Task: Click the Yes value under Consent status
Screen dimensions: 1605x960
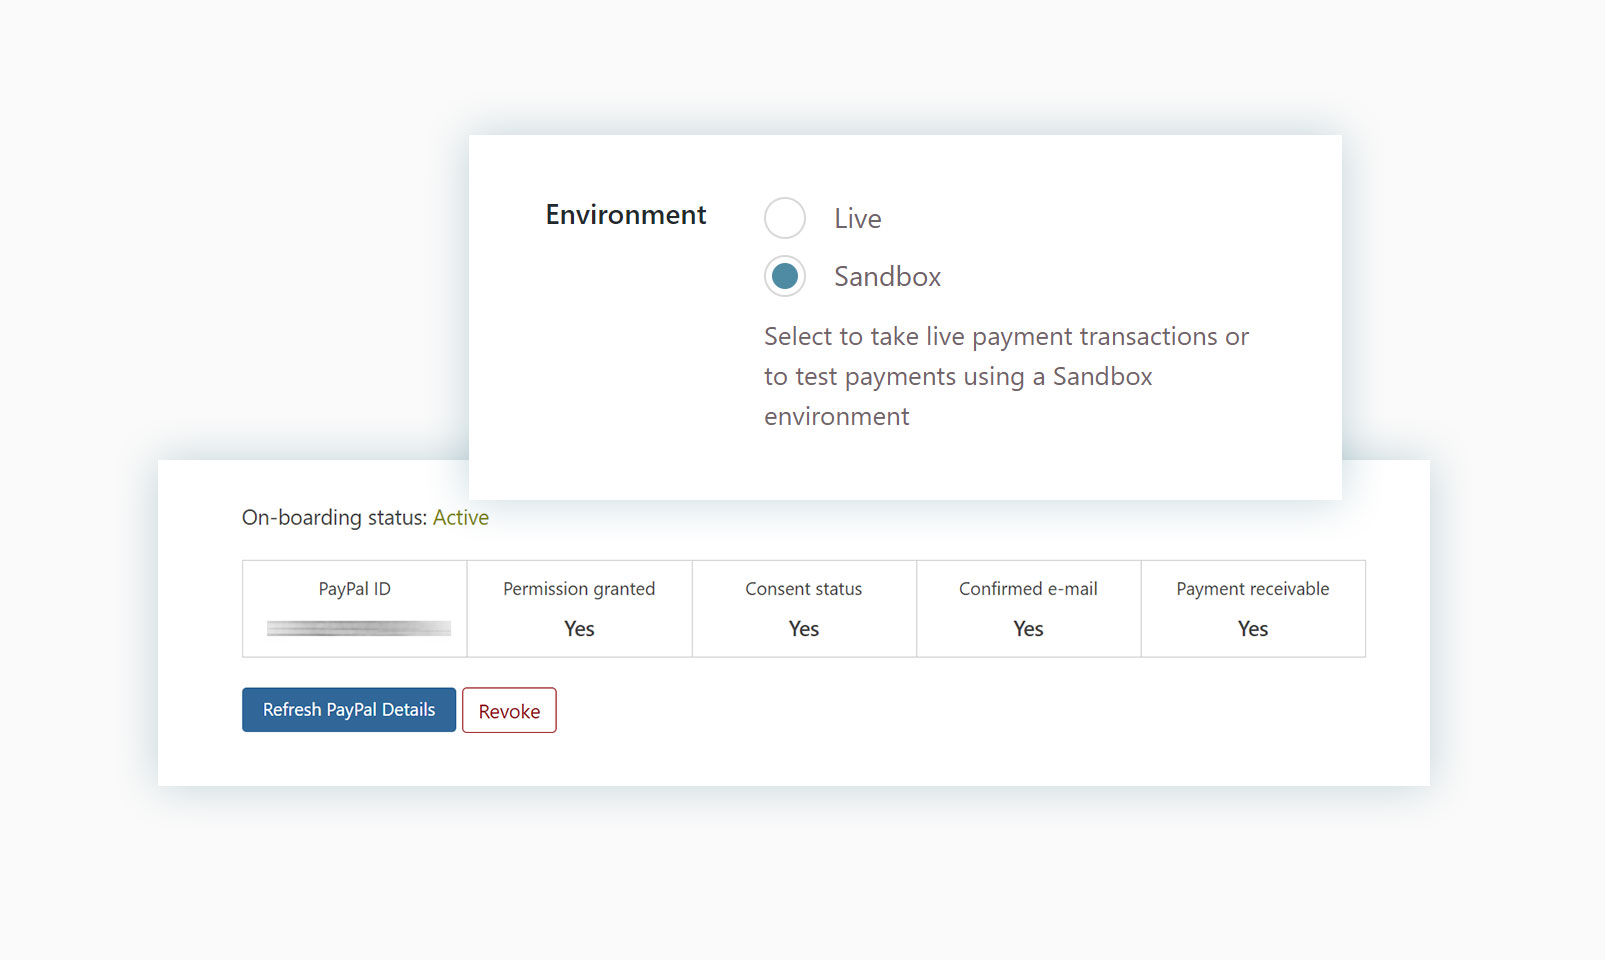Action: click(x=804, y=629)
